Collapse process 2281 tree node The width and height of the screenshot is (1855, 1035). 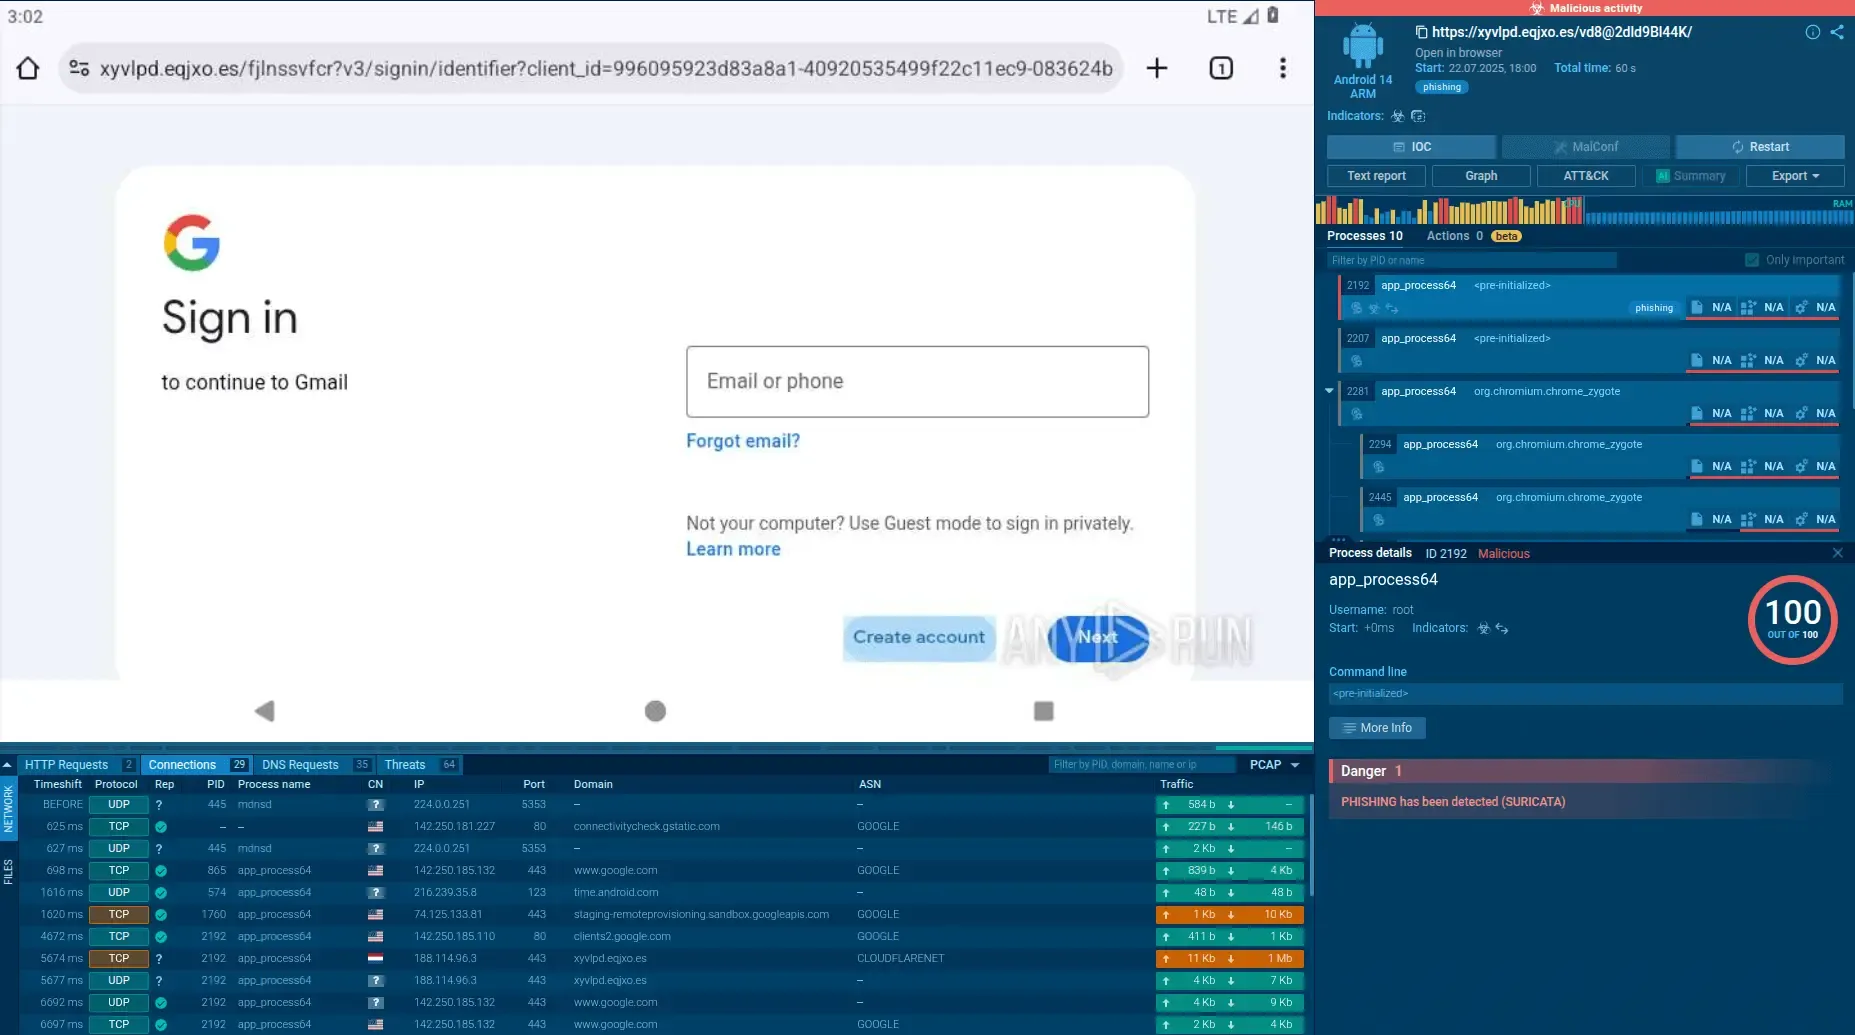click(x=1329, y=391)
